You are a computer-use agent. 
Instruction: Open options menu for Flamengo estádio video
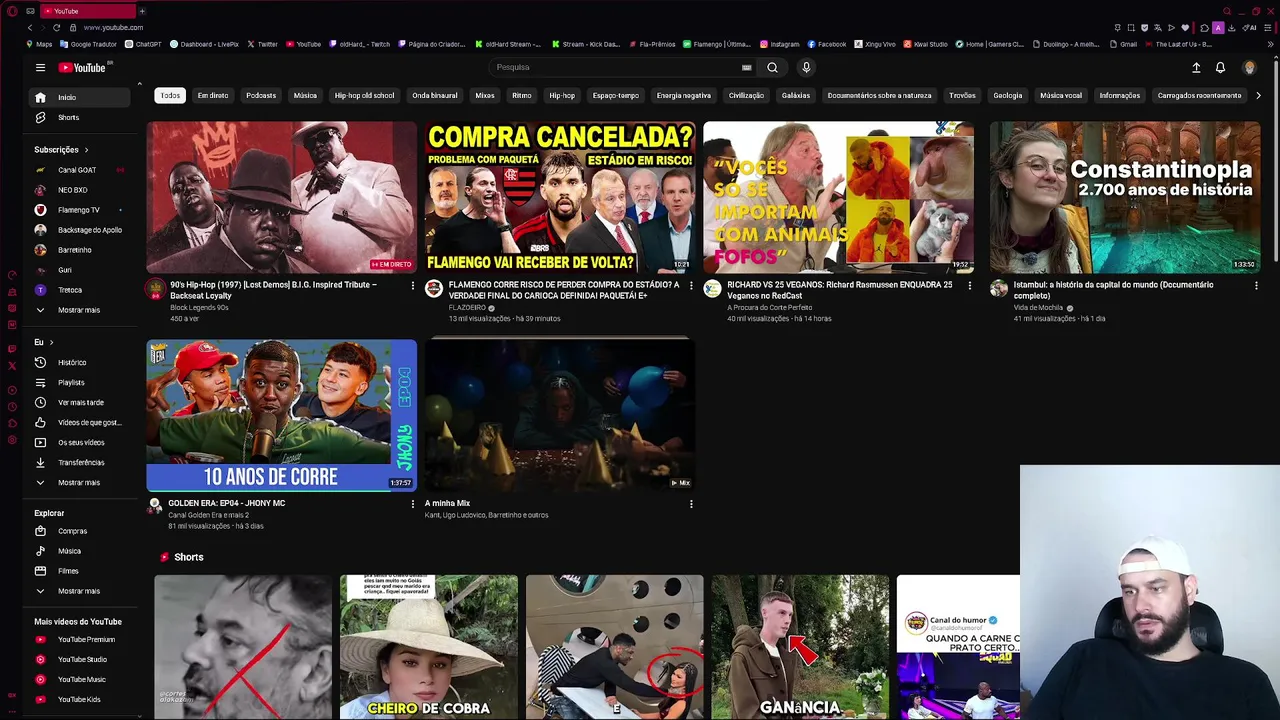coord(691,286)
